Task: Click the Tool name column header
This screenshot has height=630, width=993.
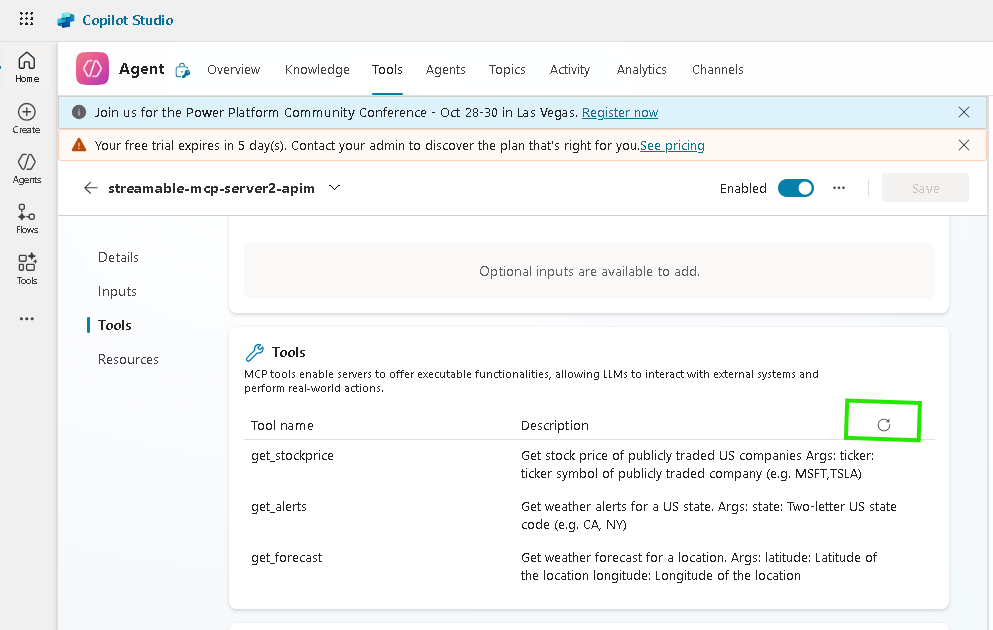Action: coord(282,425)
